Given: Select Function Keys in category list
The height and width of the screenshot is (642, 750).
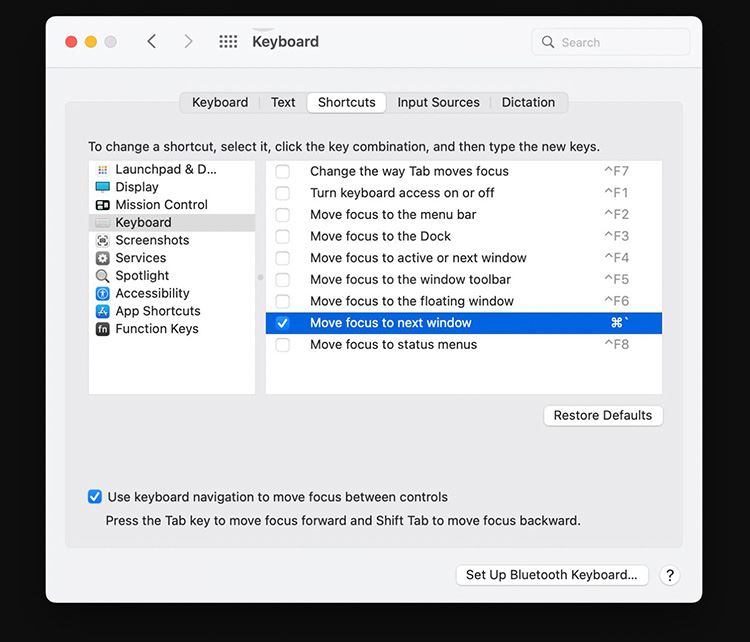Looking at the screenshot, I should [172, 329].
